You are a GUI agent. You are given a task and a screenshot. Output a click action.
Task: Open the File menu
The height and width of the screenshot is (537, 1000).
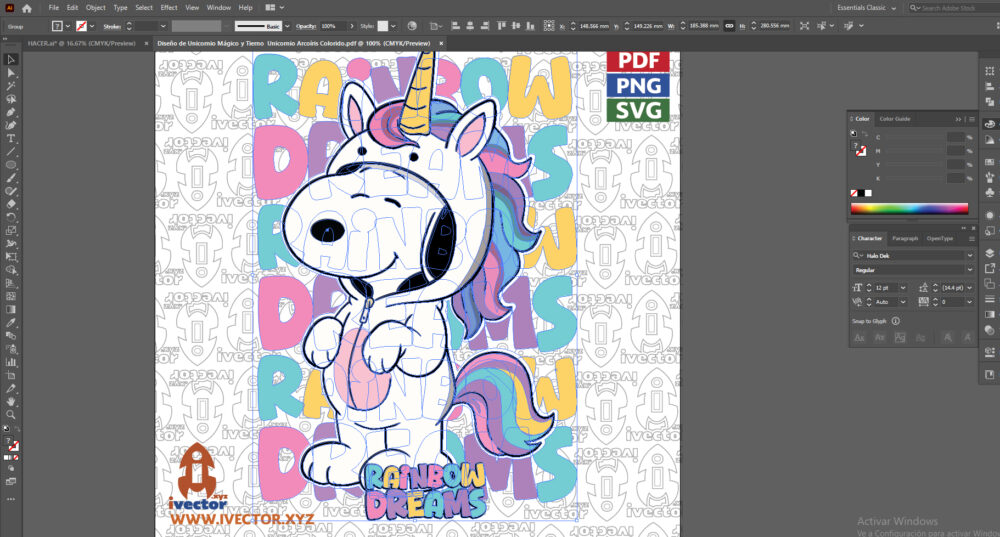[54, 8]
